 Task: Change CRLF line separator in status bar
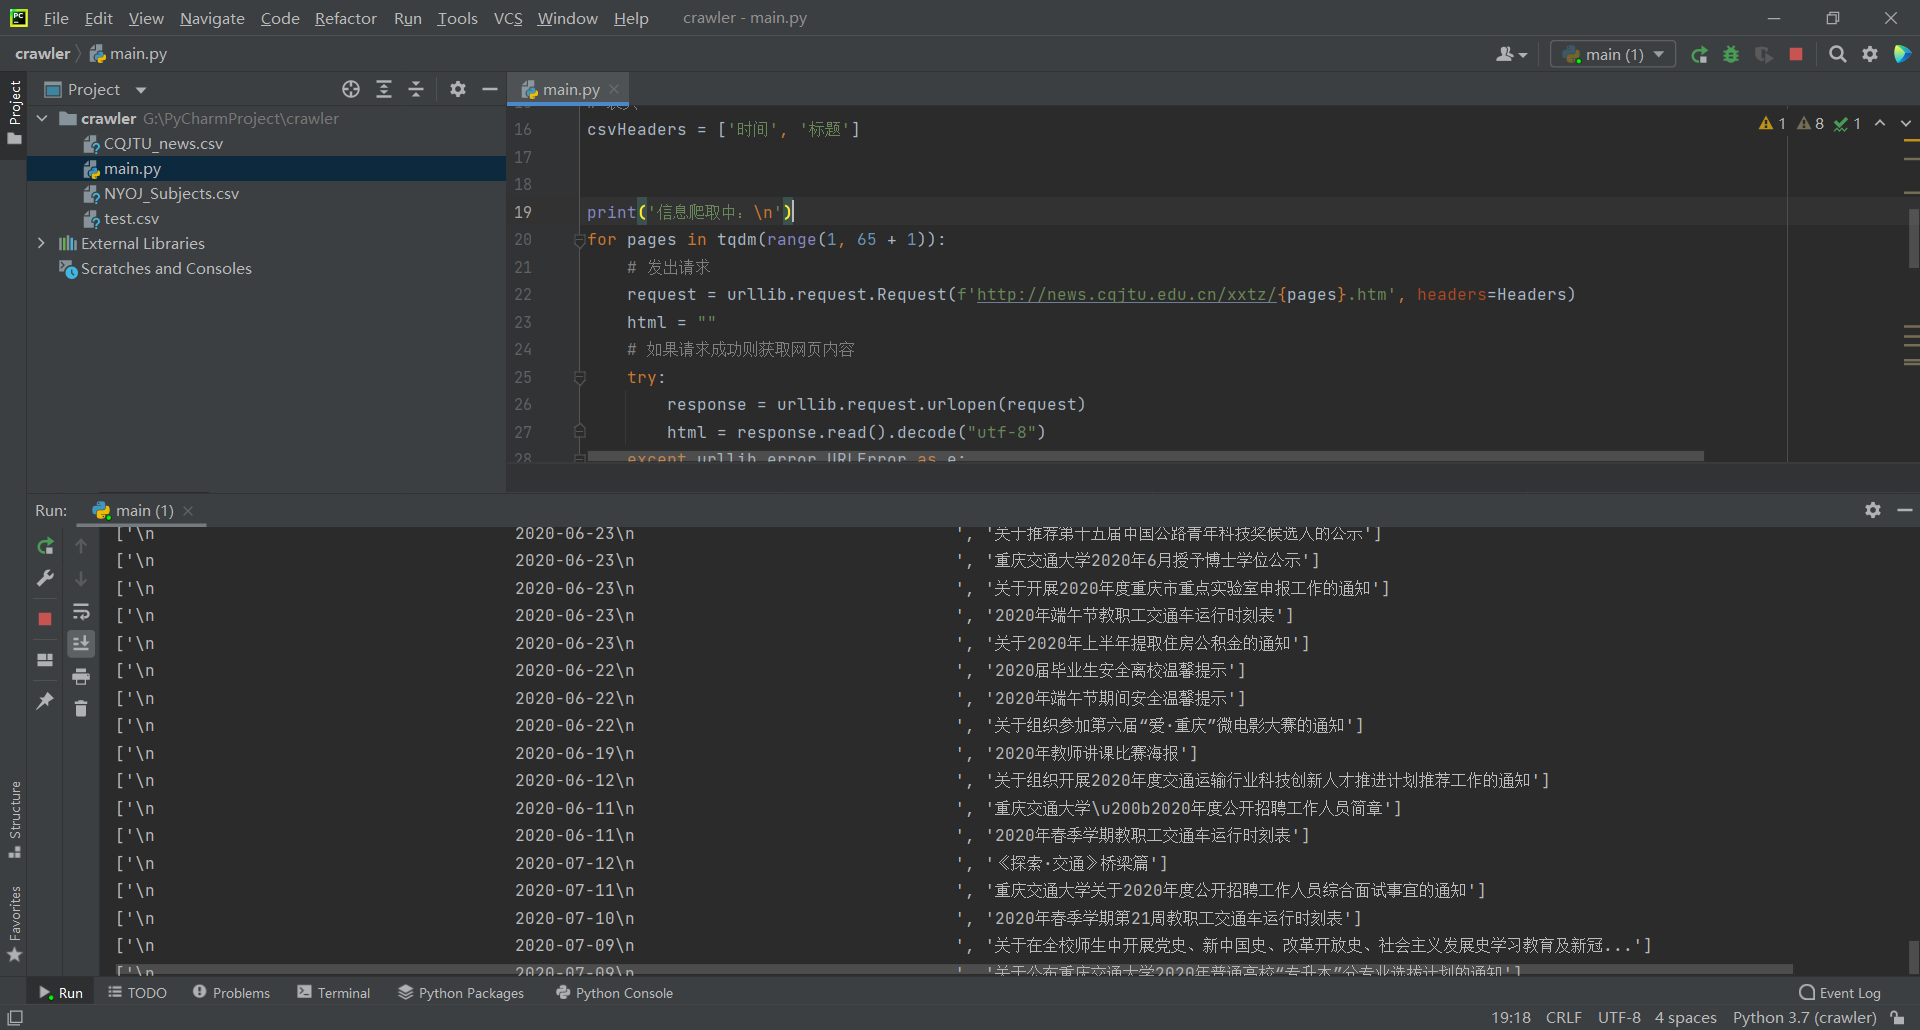coord(1564,1018)
